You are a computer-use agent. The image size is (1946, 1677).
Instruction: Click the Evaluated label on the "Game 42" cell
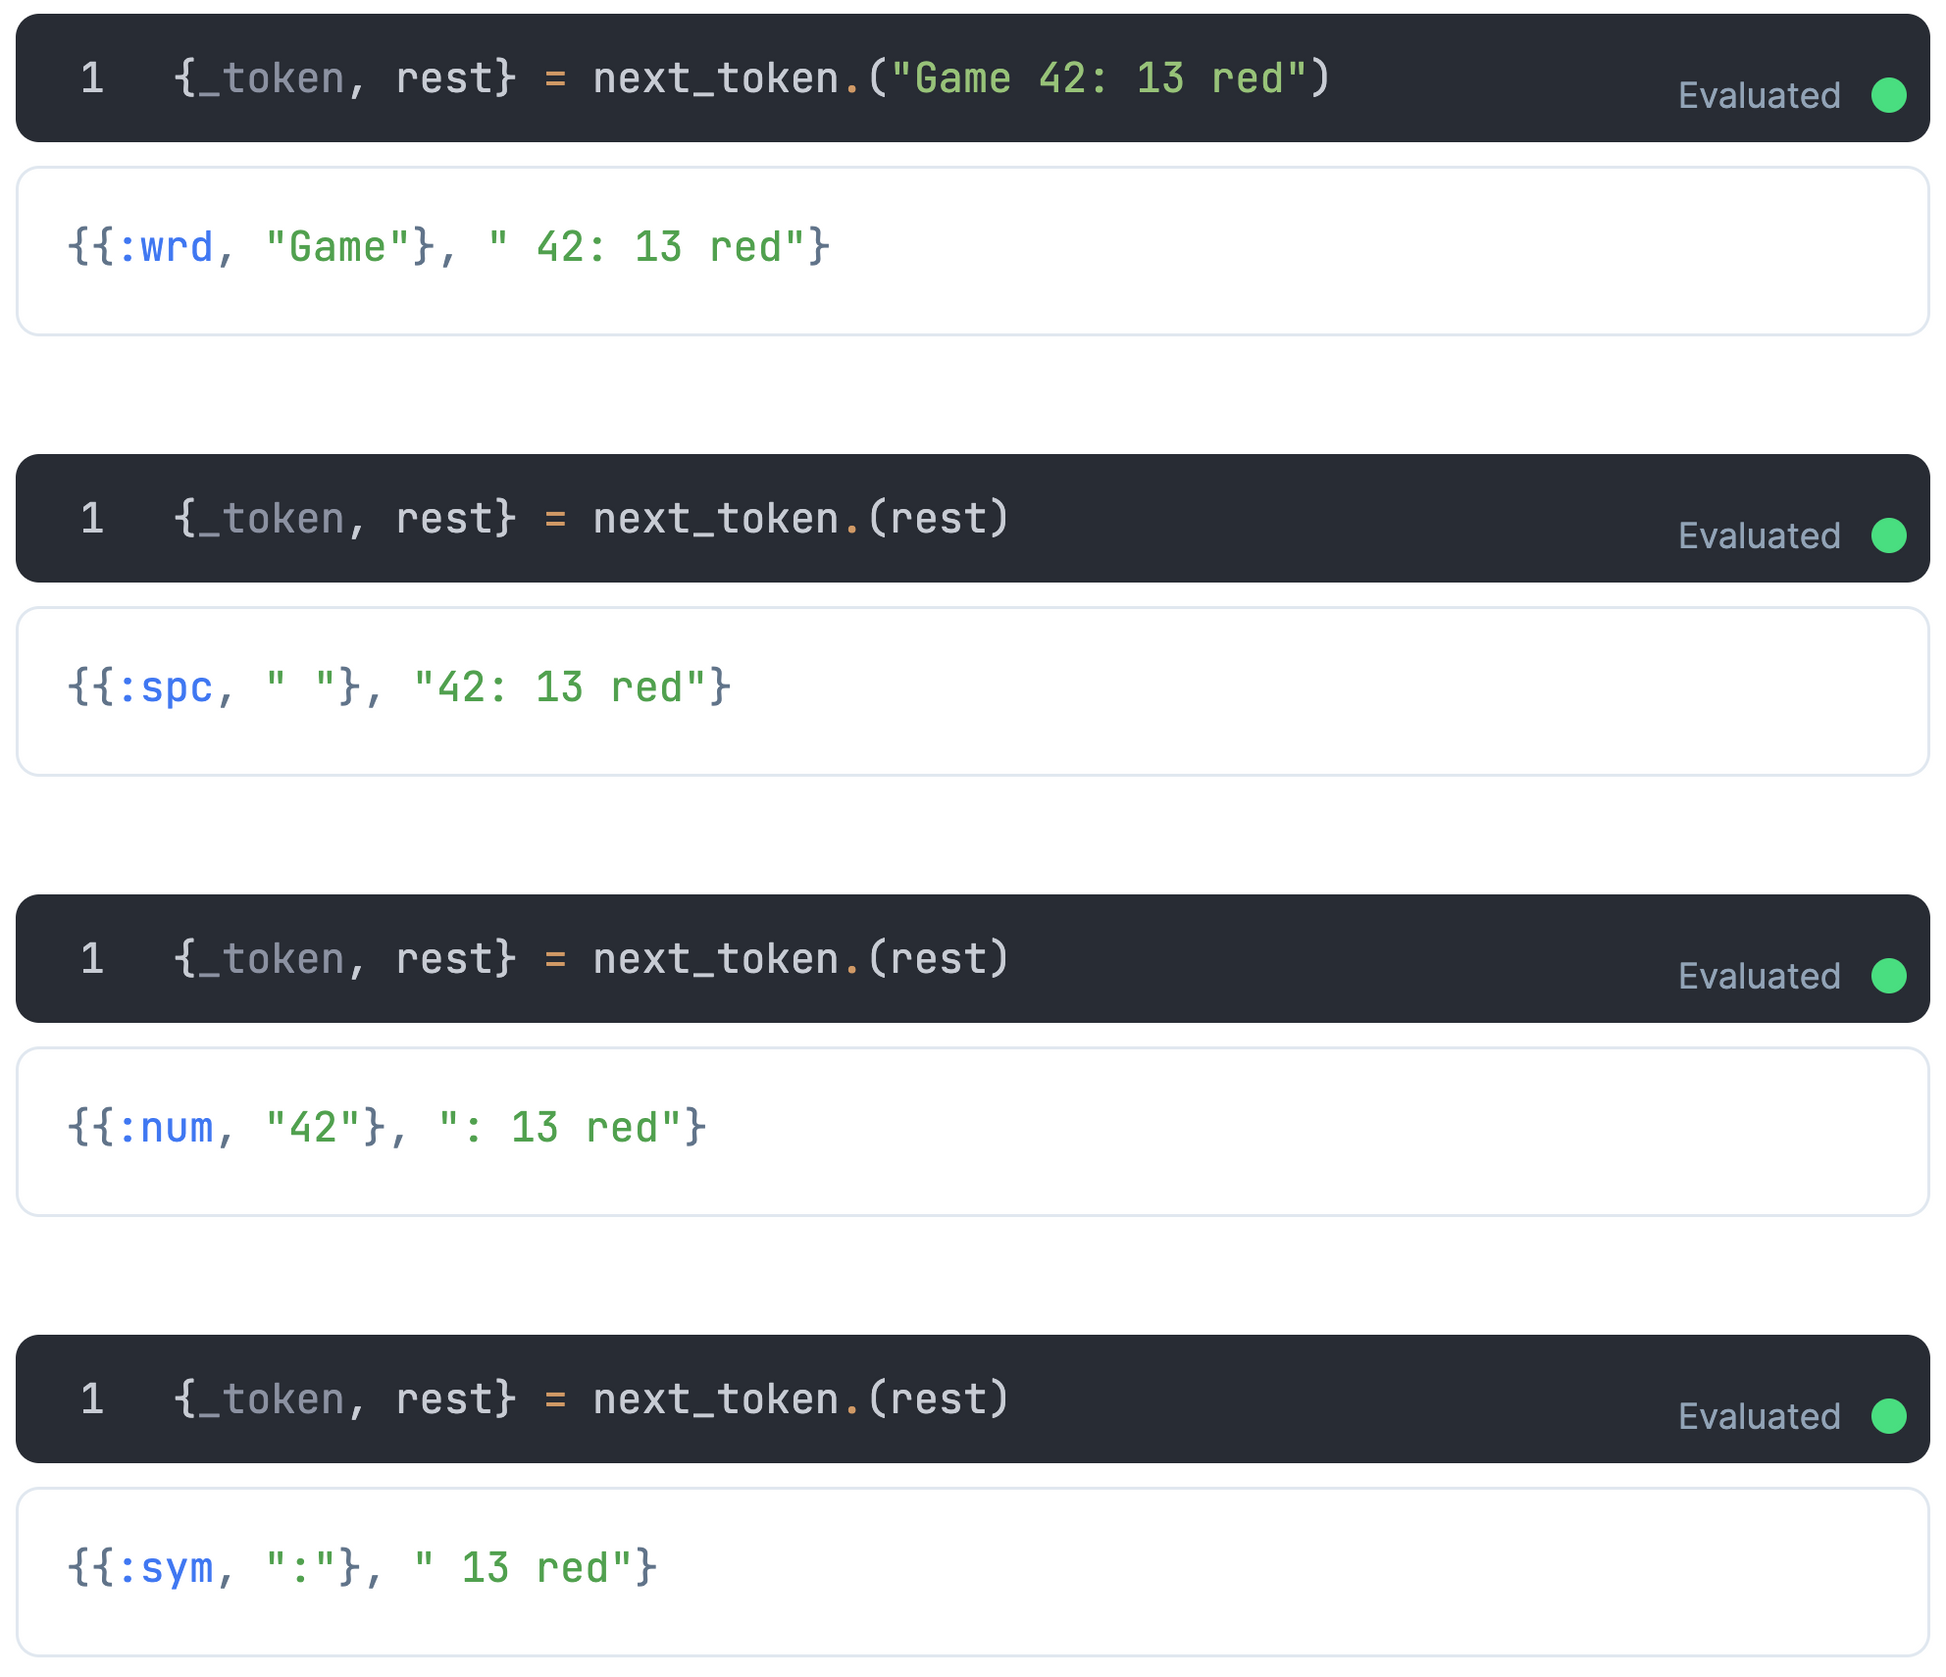click(x=1758, y=96)
